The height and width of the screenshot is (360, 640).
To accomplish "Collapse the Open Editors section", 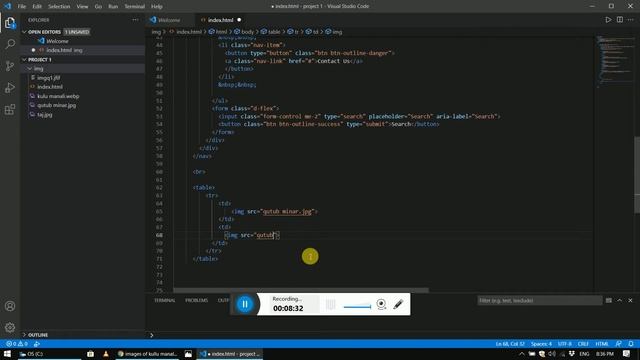I will [24, 32].
